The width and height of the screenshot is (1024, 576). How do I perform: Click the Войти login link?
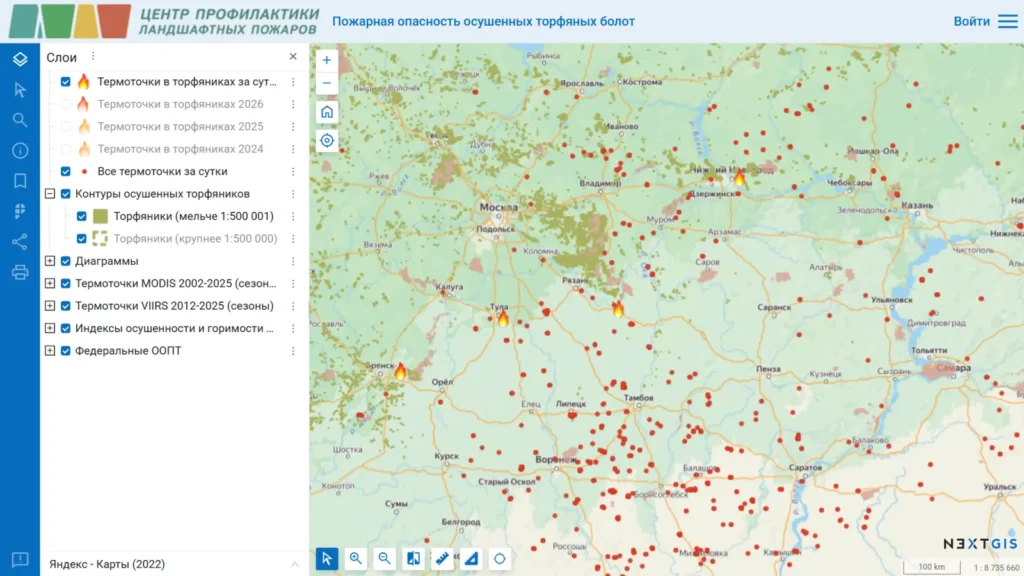click(971, 21)
